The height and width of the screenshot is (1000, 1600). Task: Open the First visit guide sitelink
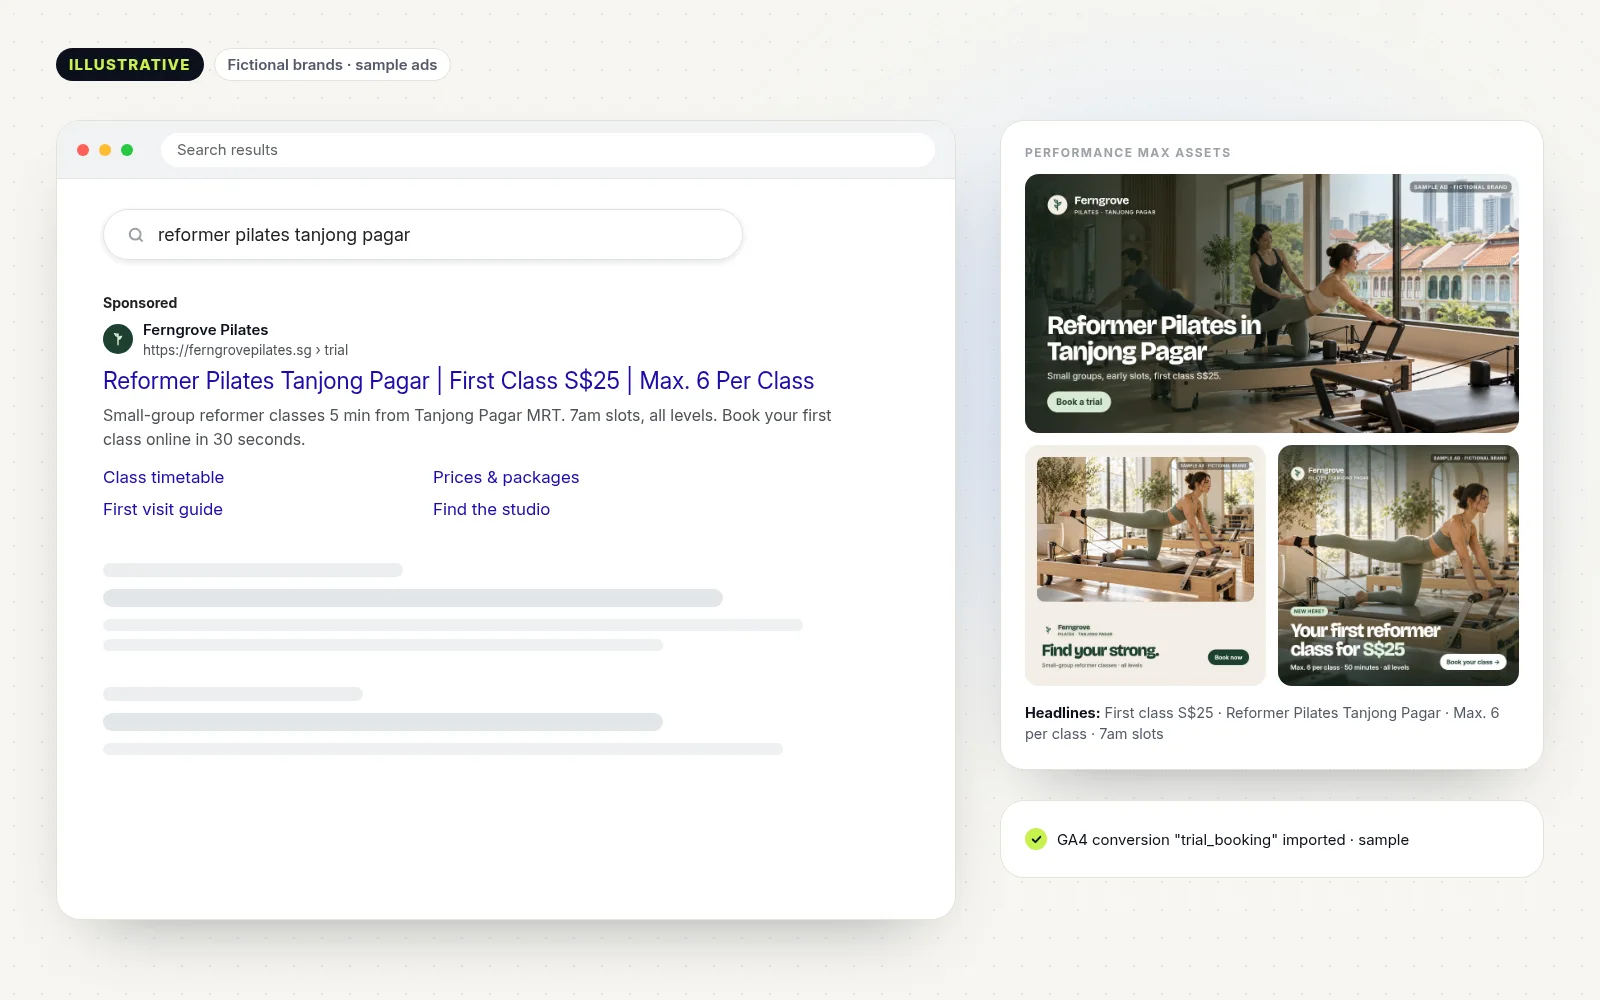pos(163,509)
